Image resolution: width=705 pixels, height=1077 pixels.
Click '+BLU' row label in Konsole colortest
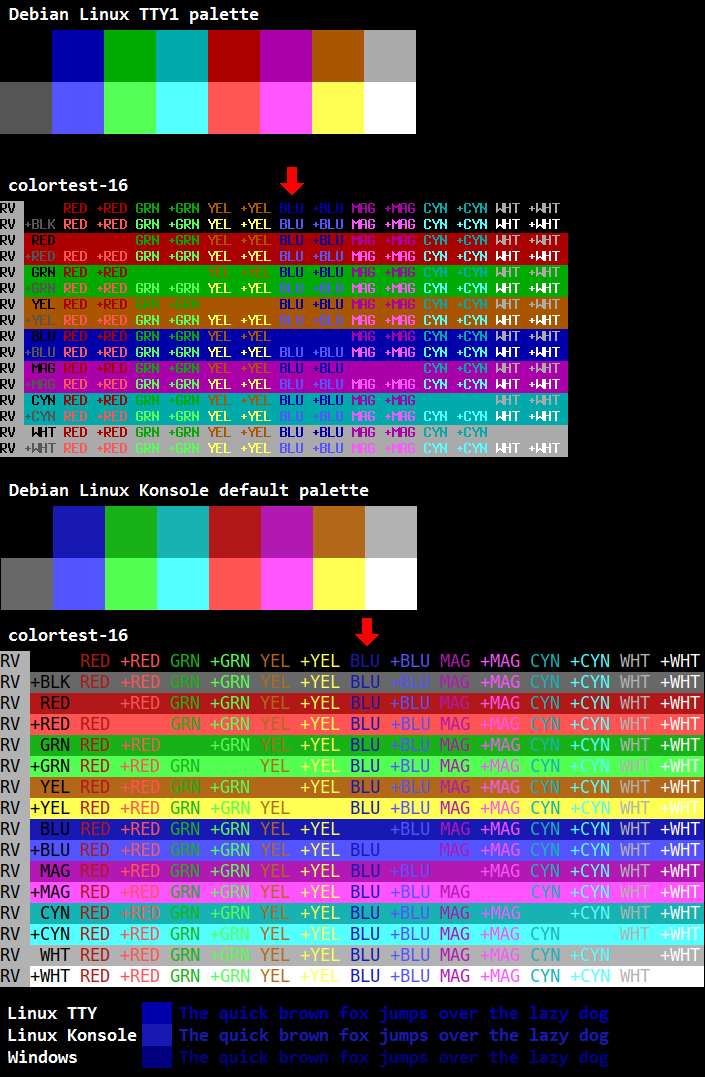50,850
